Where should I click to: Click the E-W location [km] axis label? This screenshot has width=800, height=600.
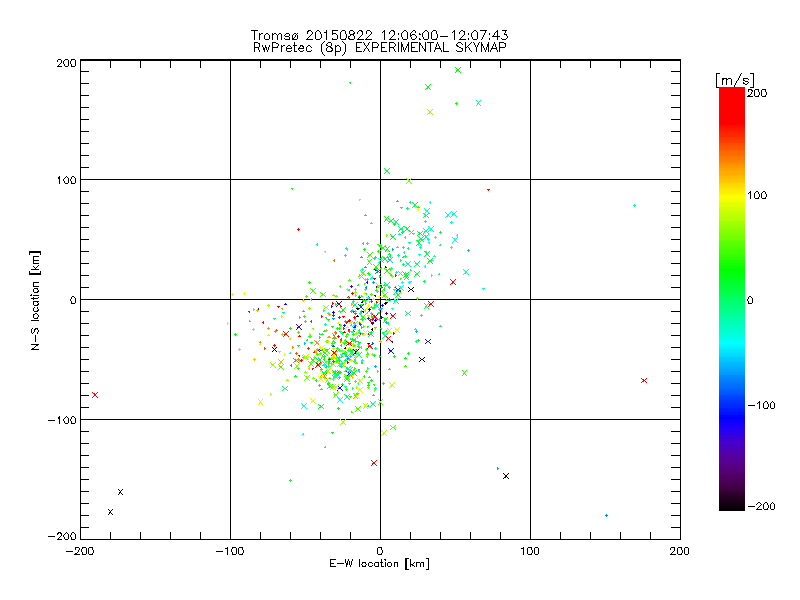click(379, 564)
